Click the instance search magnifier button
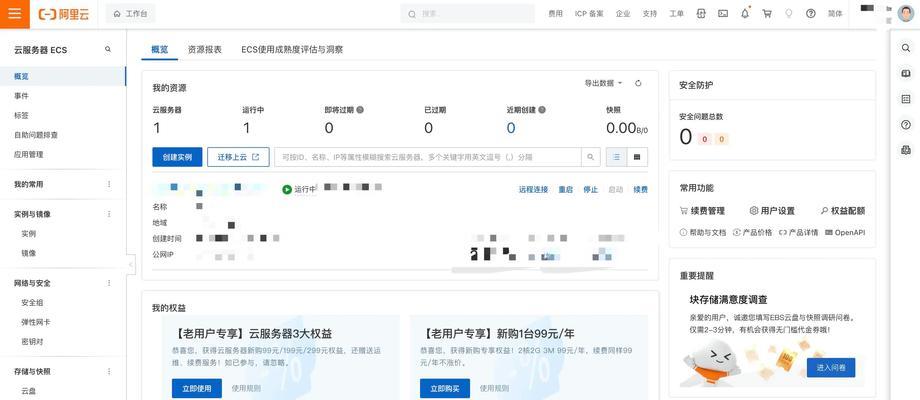 (x=591, y=157)
